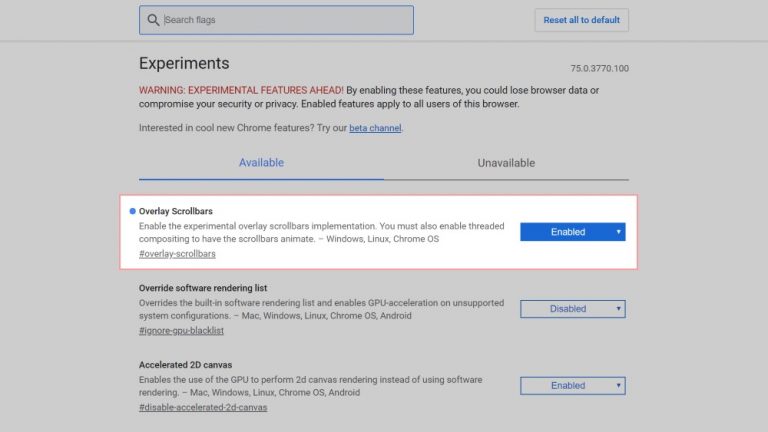Click the search magnifier icon
This screenshot has height=432, width=768.
pyautogui.click(x=153, y=20)
